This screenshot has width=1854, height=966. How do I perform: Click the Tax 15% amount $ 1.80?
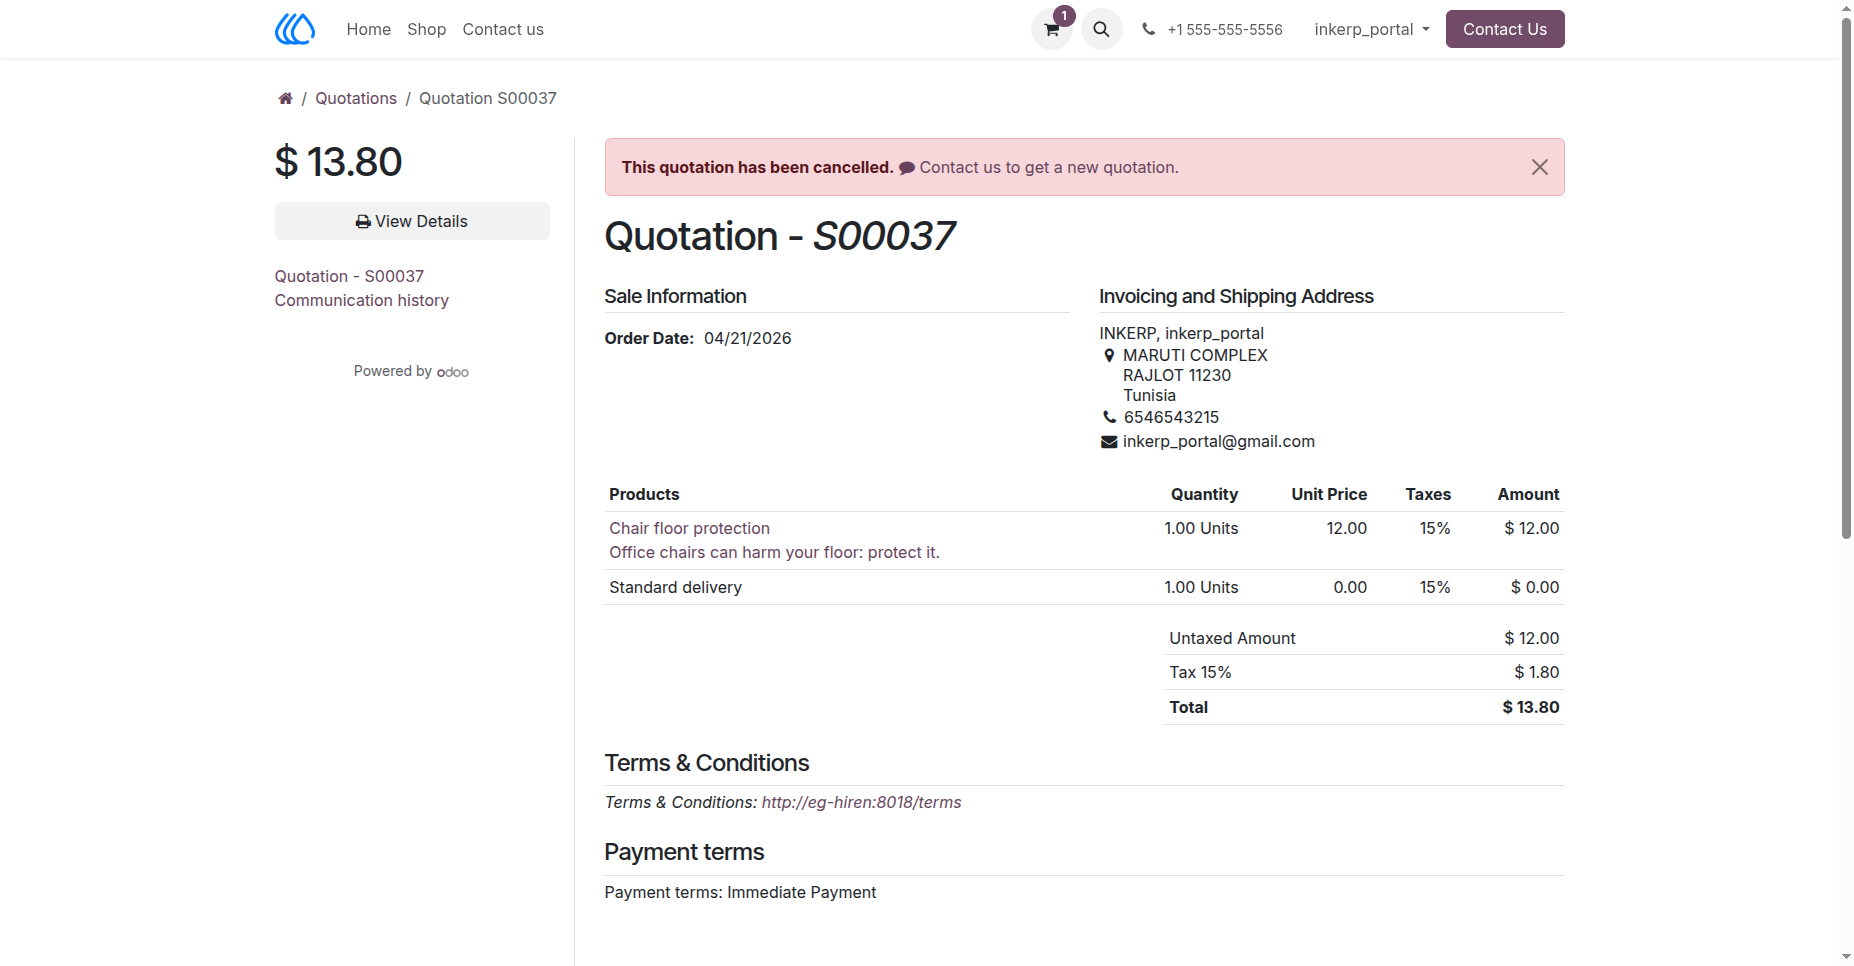pyautogui.click(x=1537, y=672)
